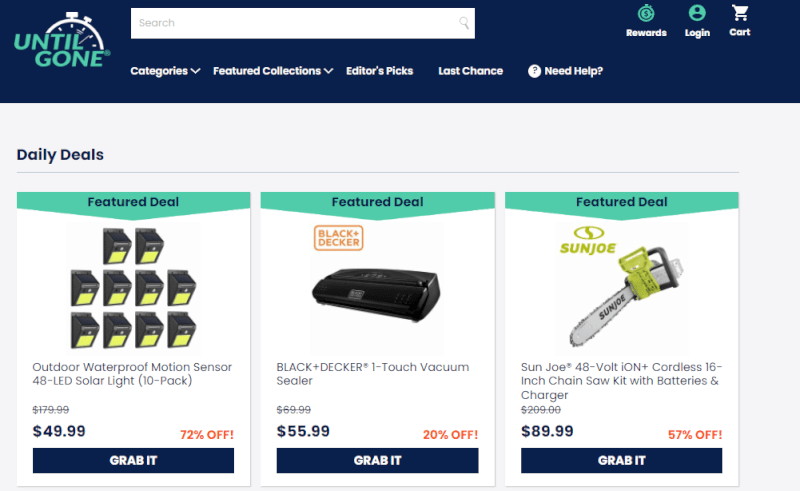Expand the Featured Collections dropdown

[273, 71]
